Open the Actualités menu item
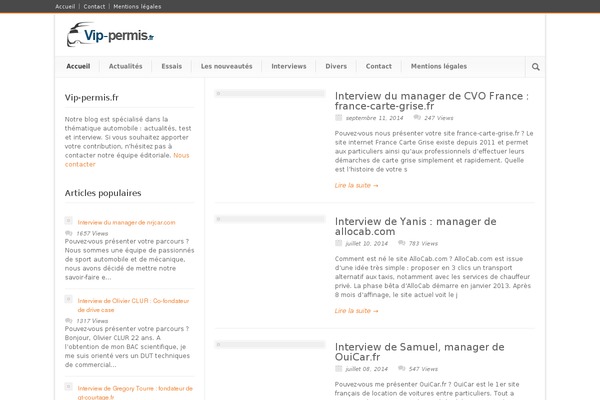 point(126,66)
